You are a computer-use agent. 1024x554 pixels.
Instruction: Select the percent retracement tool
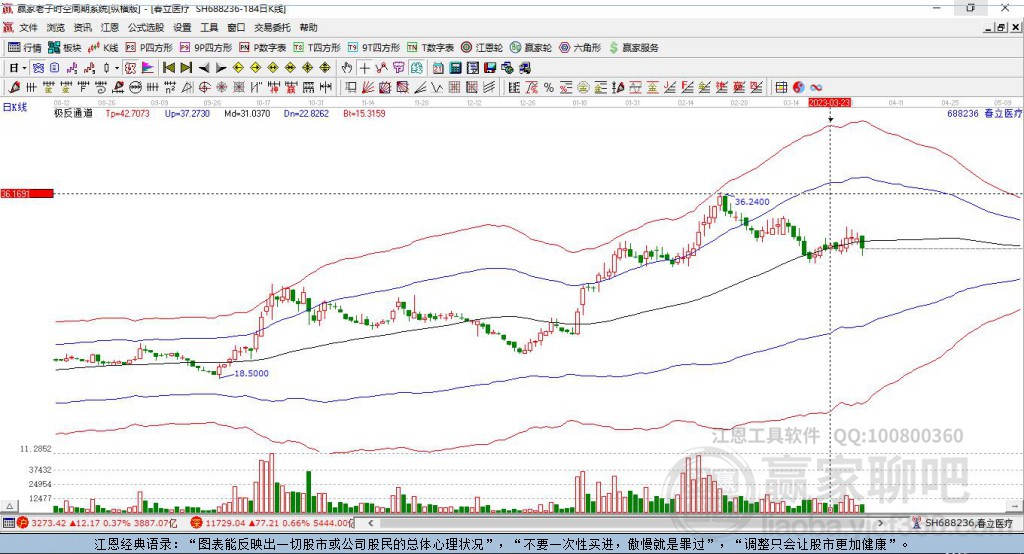click(549, 87)
